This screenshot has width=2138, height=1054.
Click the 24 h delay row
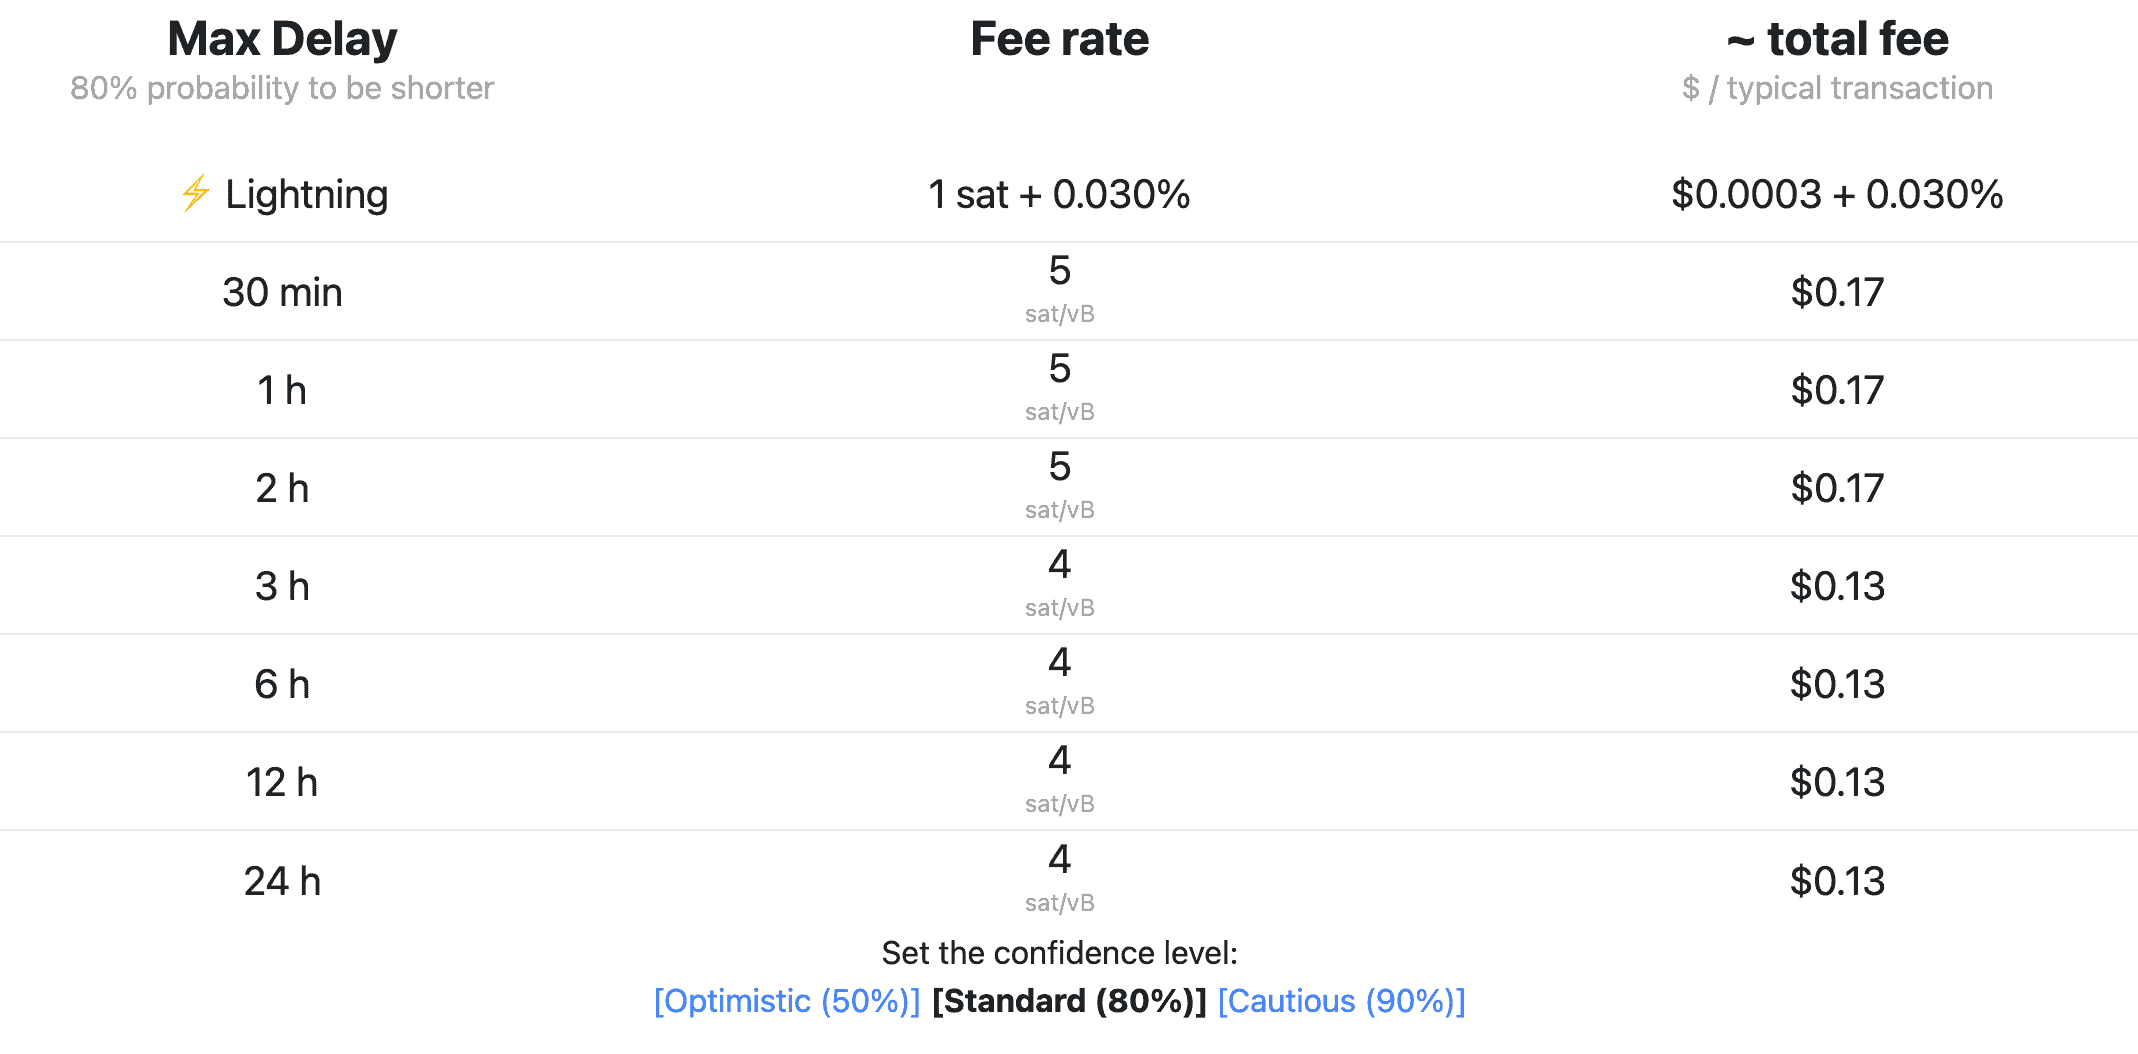[282, 881]
